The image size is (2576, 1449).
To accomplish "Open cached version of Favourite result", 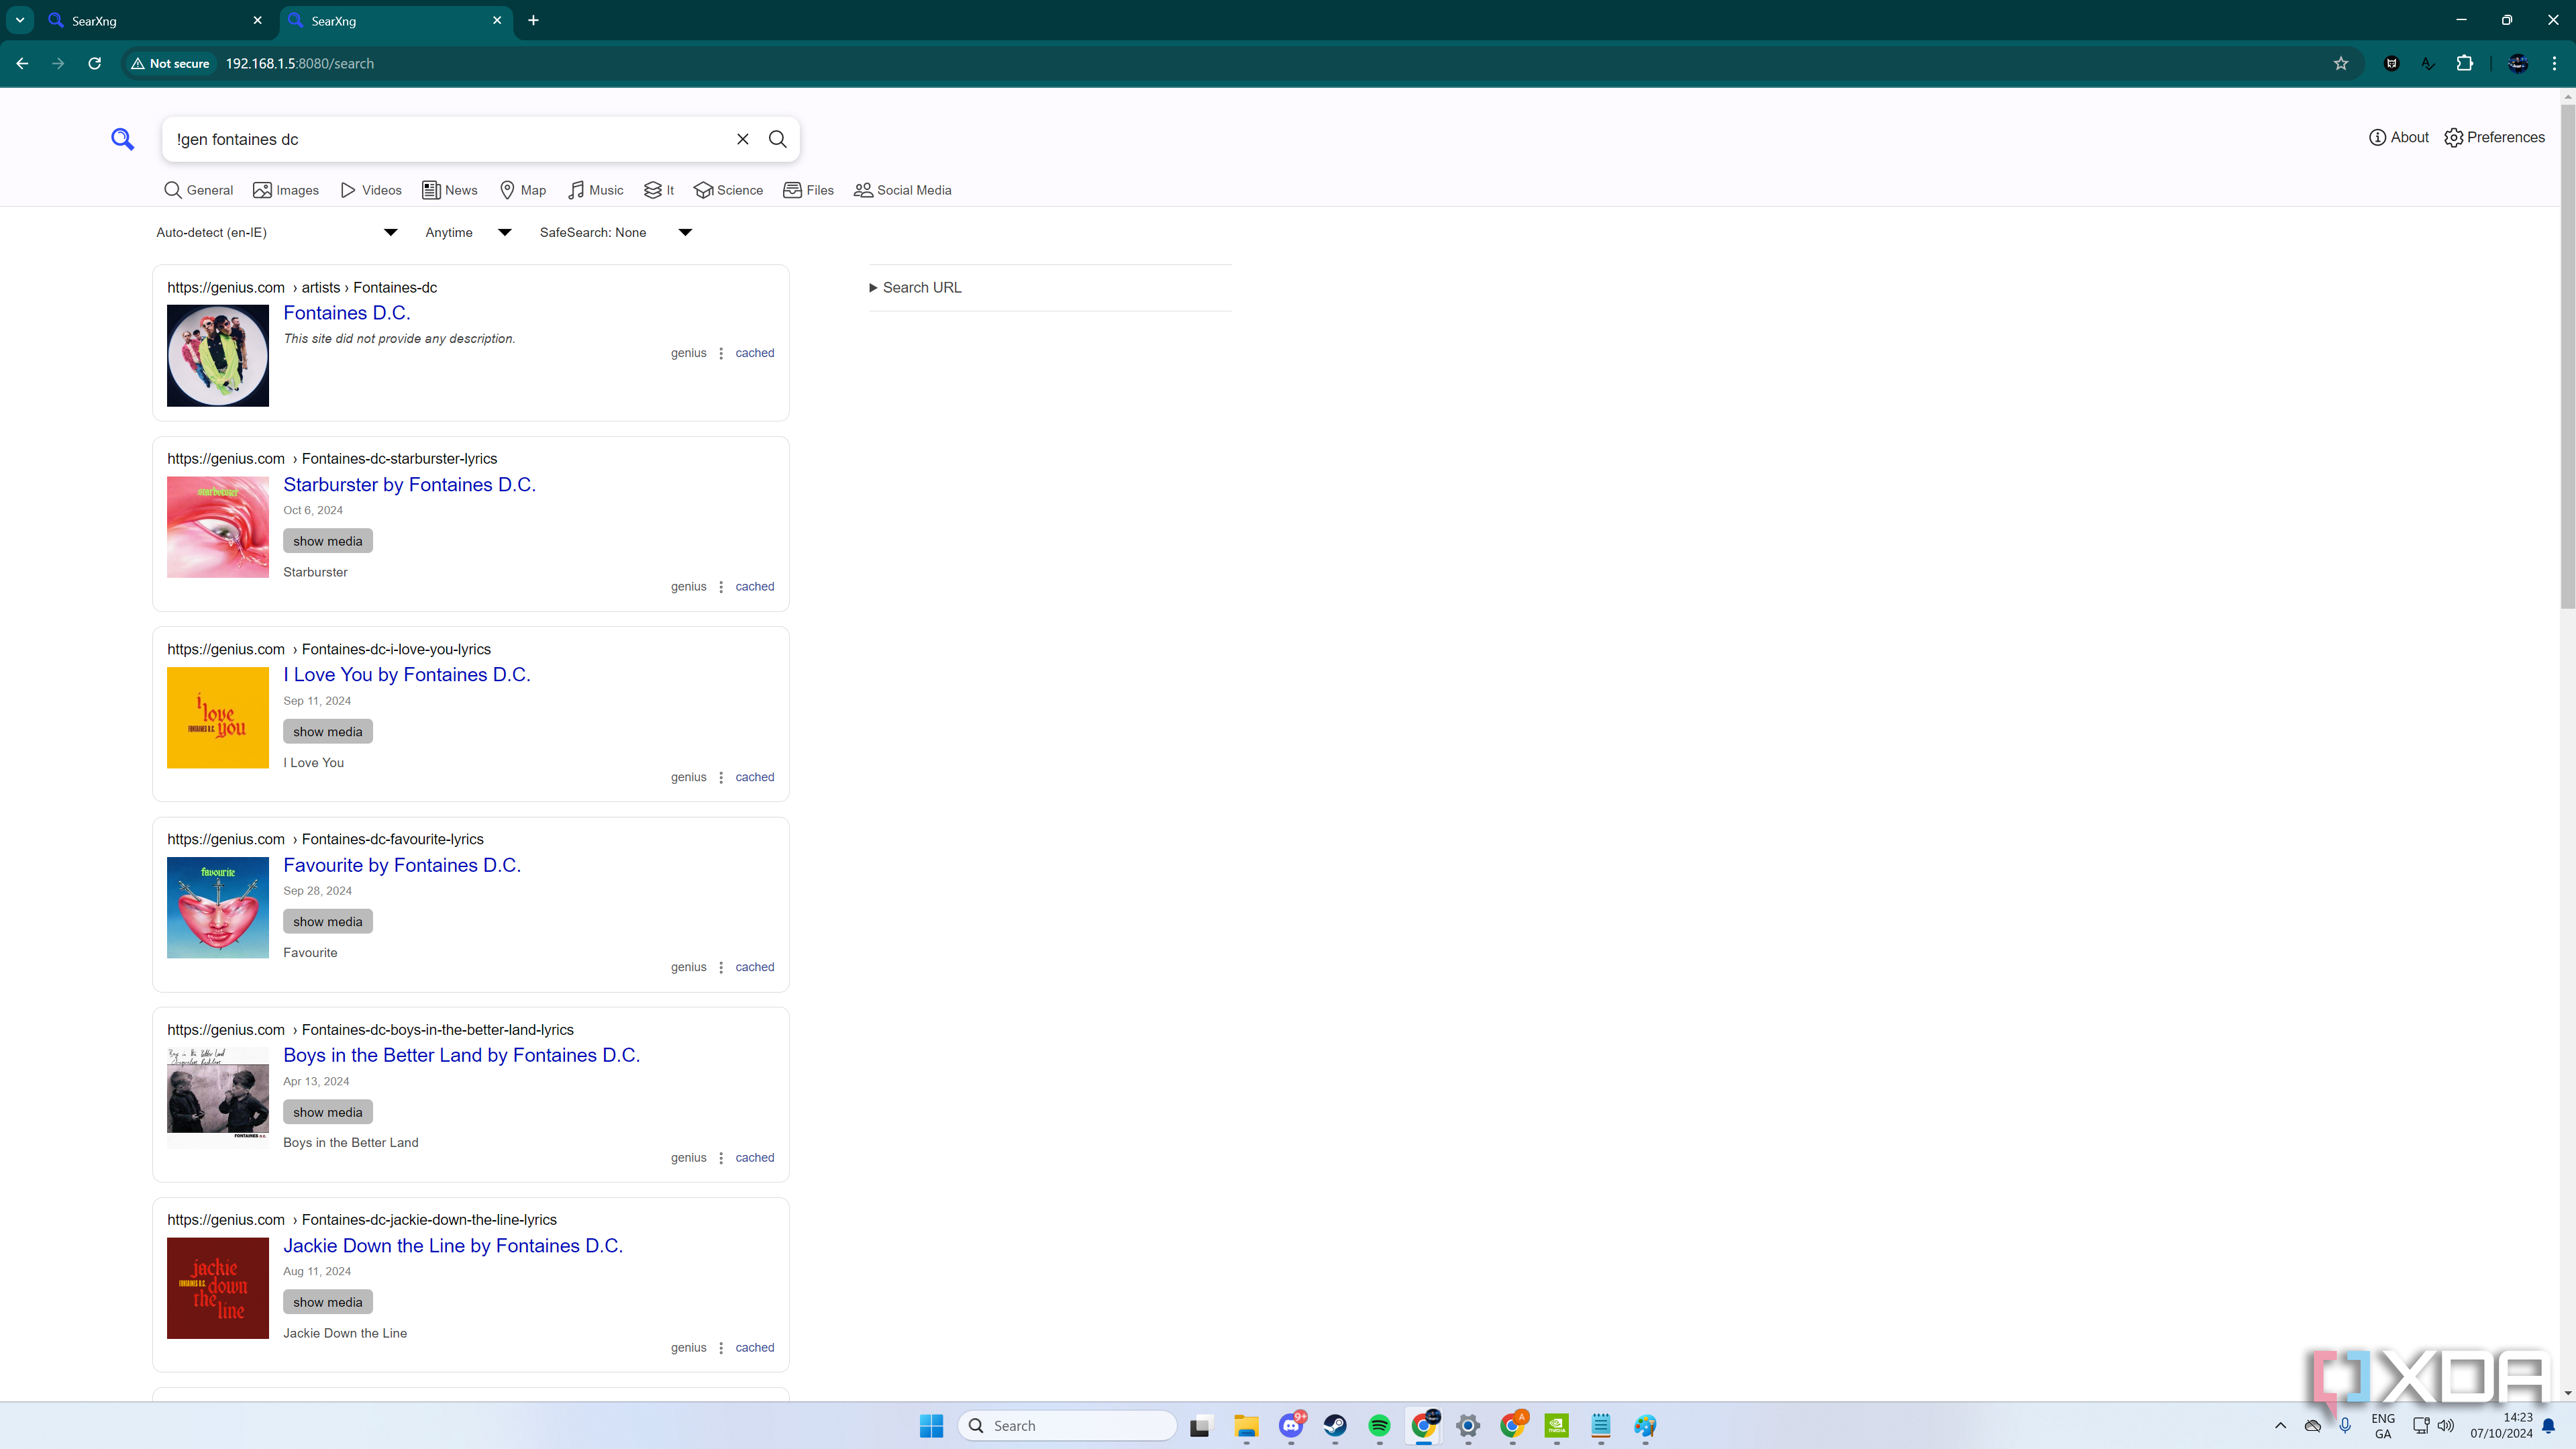I will (x=755, y=967).
